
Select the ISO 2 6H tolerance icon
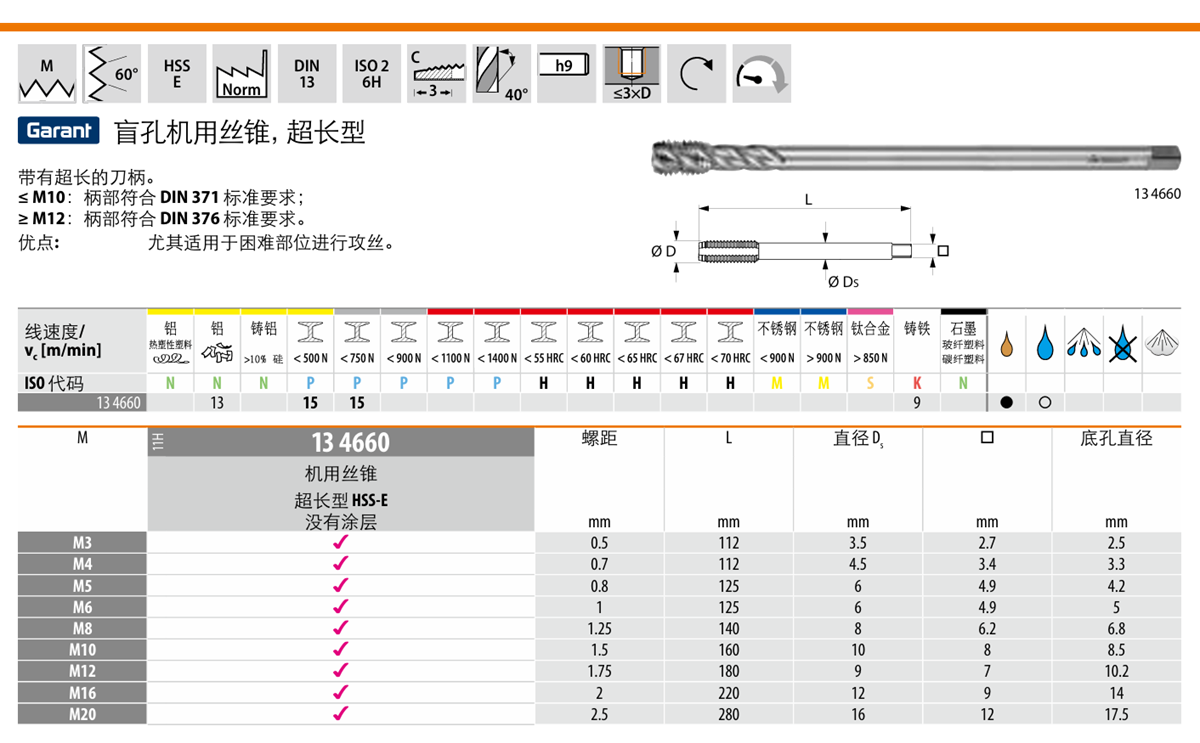pyautogui.click(x=372, y=73)
